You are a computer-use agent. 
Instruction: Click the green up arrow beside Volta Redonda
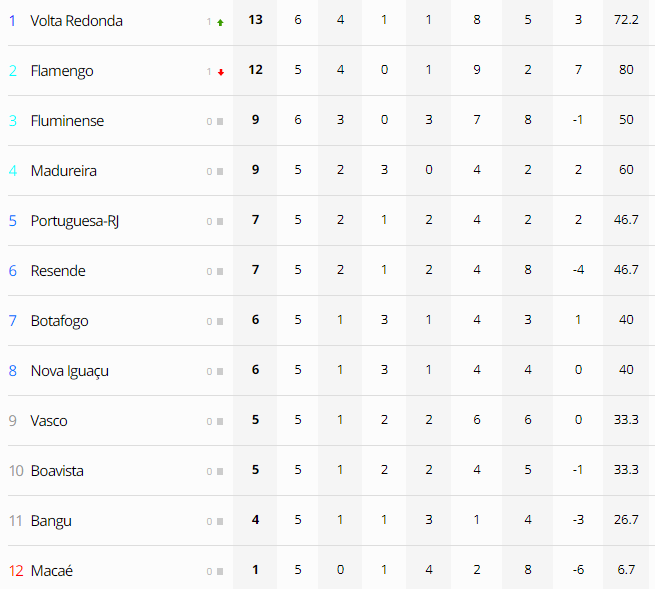point(220,22)
